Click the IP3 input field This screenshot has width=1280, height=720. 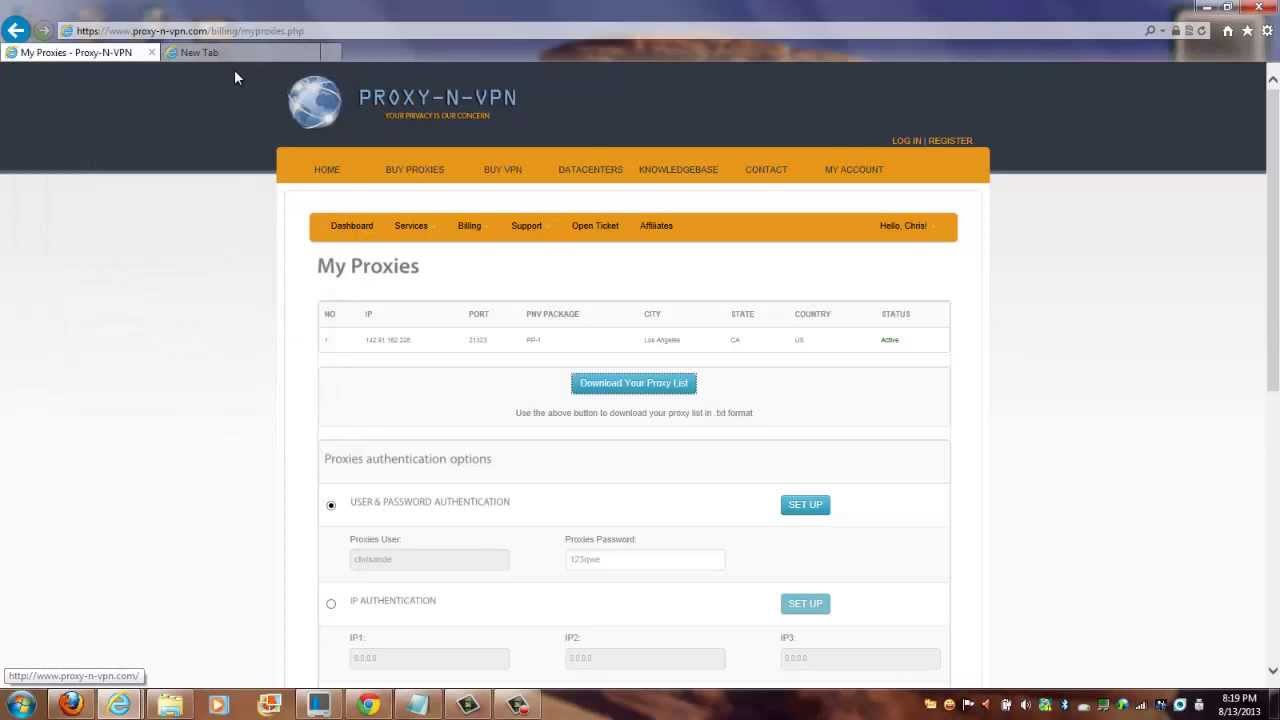tap(860, 658)
